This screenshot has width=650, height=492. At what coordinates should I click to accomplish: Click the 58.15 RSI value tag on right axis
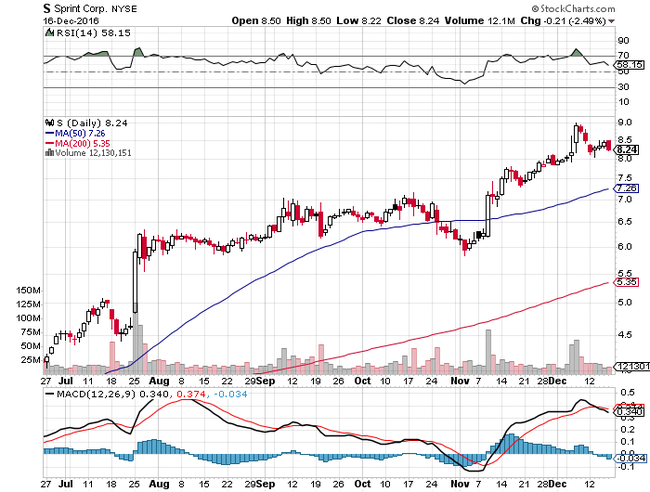click(x=629, y=65)
